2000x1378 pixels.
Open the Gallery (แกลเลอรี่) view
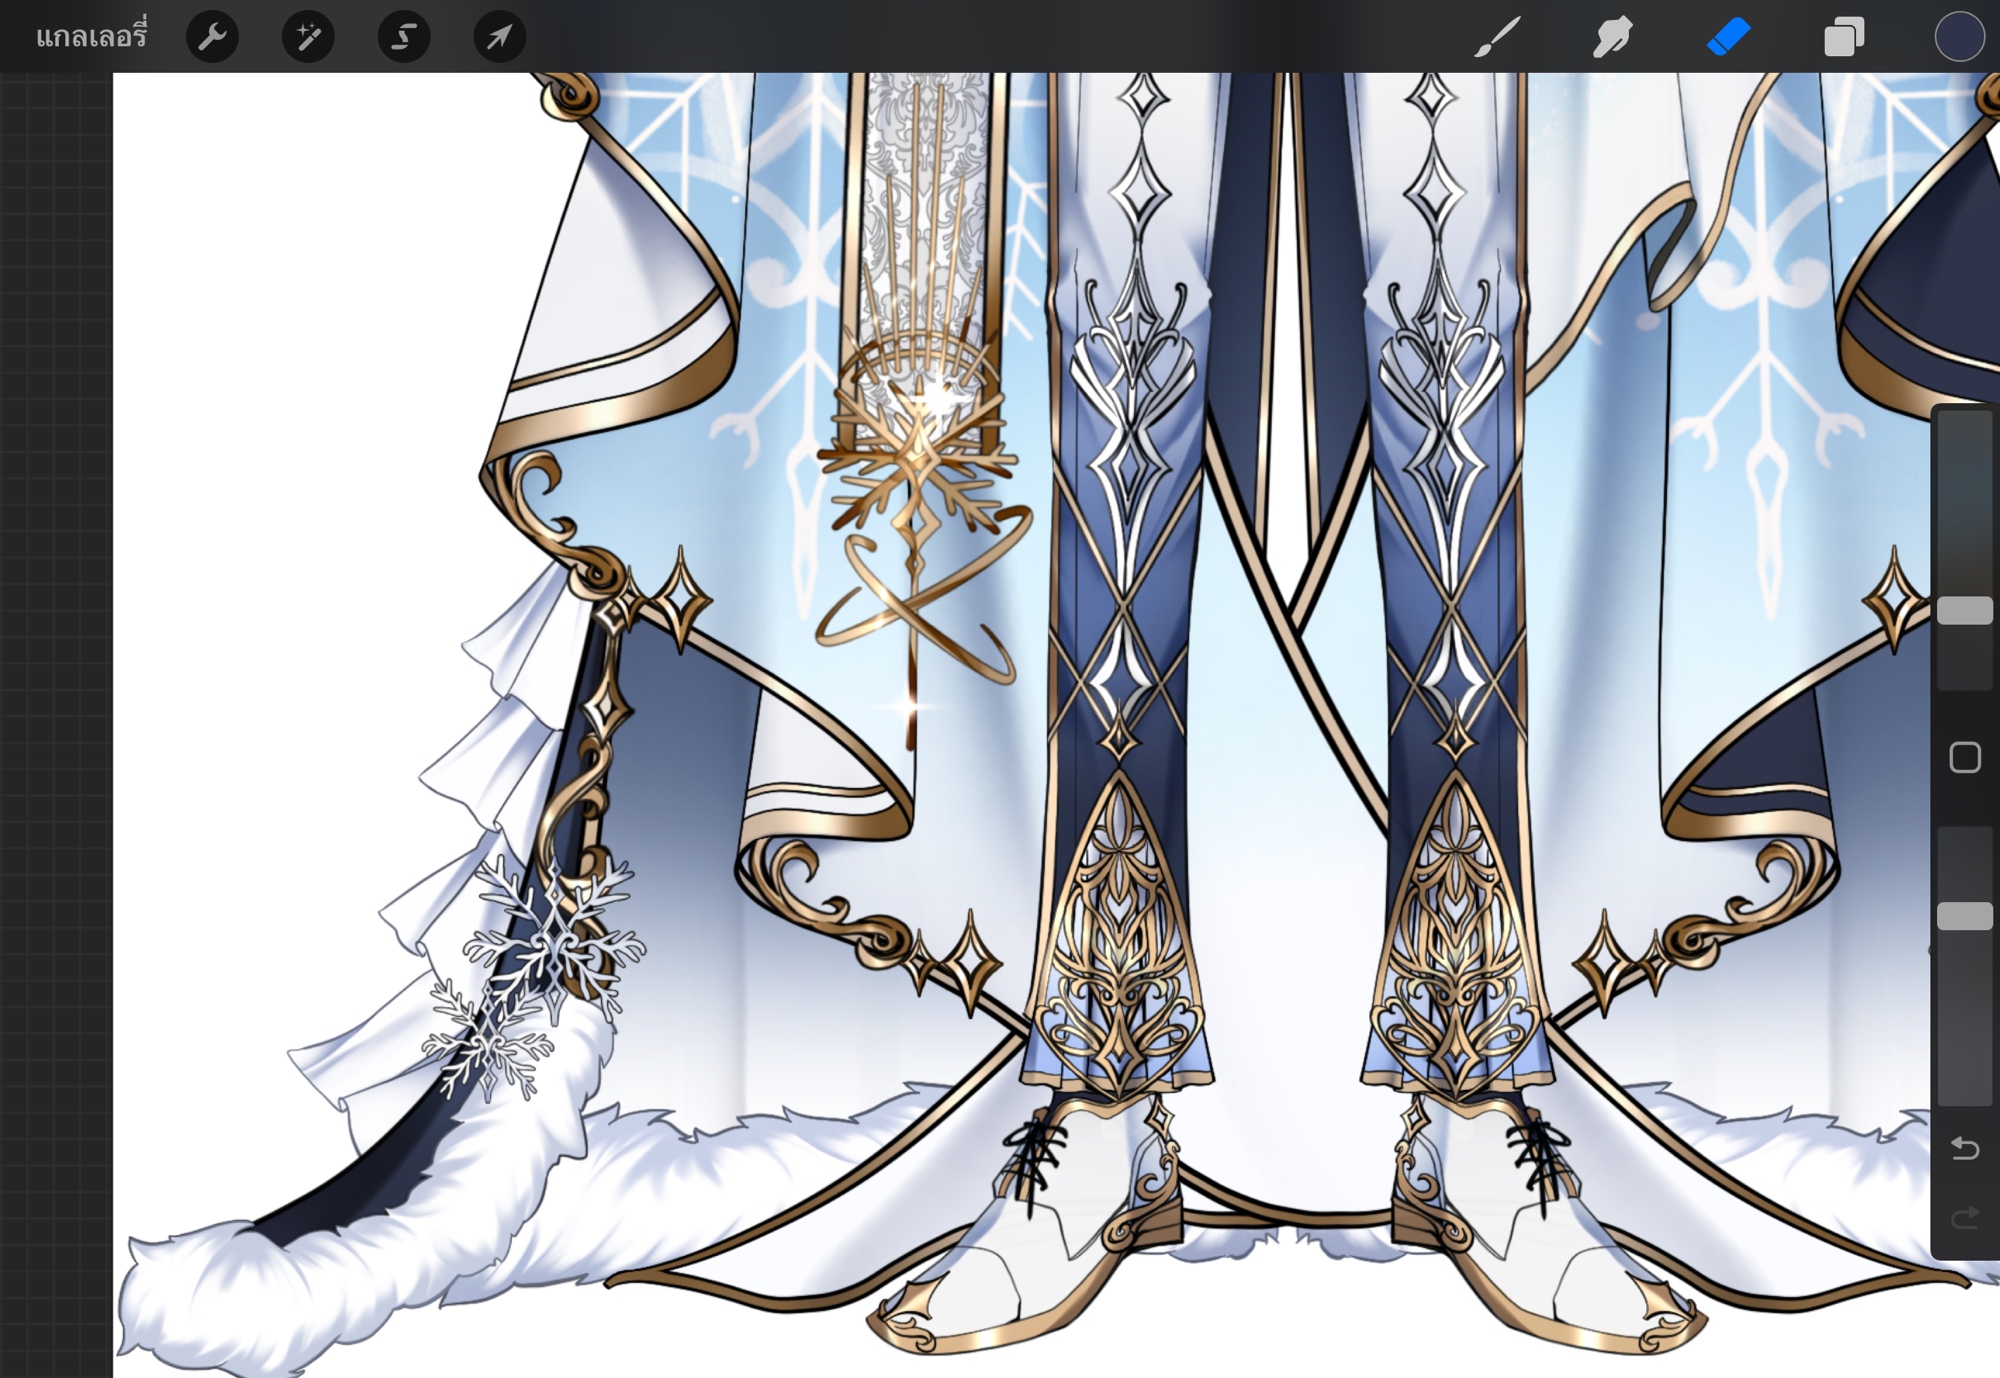point(91,37)
